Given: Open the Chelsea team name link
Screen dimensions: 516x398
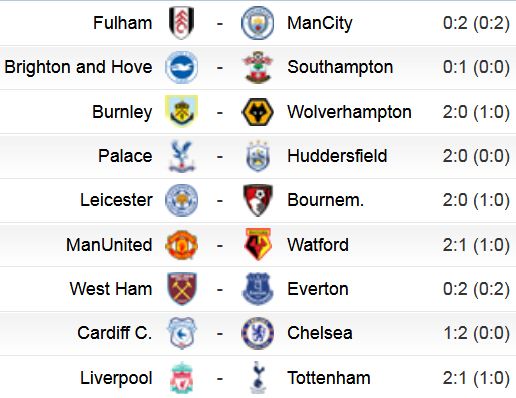Looking at the screenshot, I should click(320, 333).
